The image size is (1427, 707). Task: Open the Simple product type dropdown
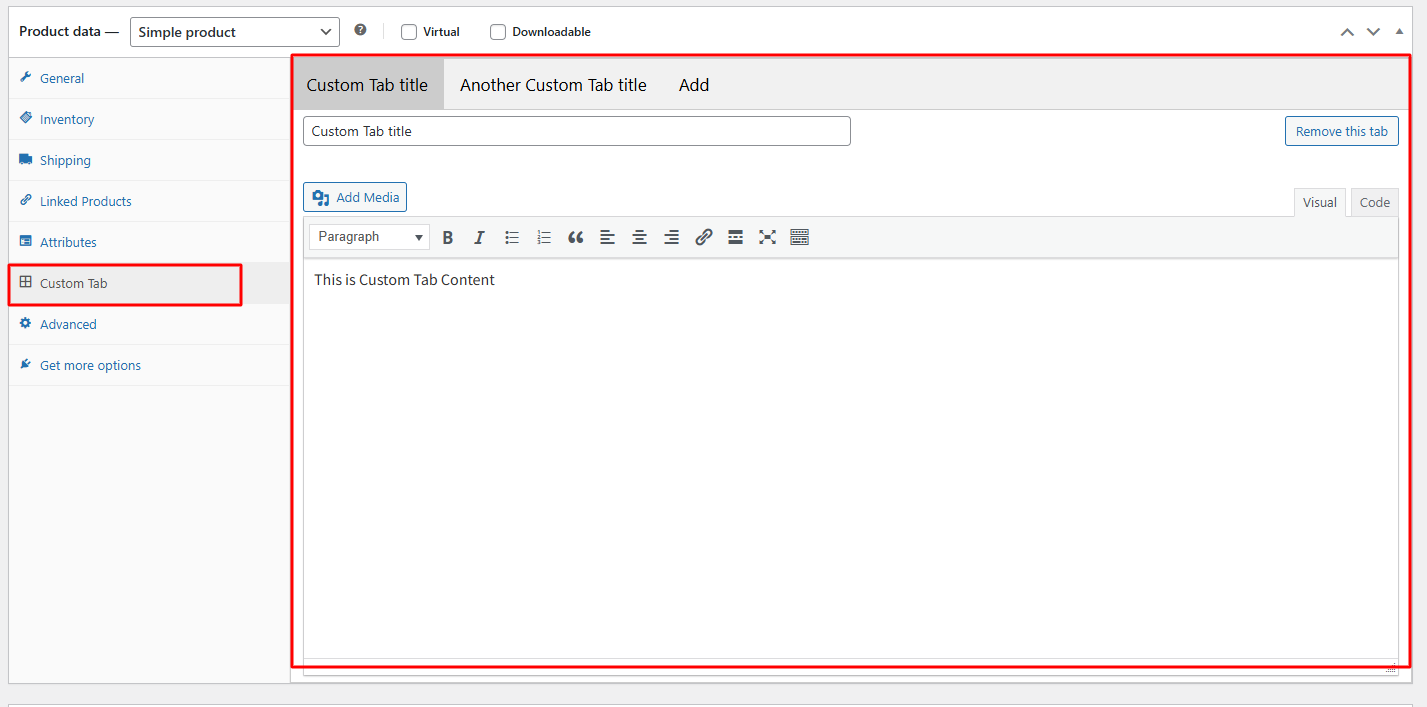point(235,32)
